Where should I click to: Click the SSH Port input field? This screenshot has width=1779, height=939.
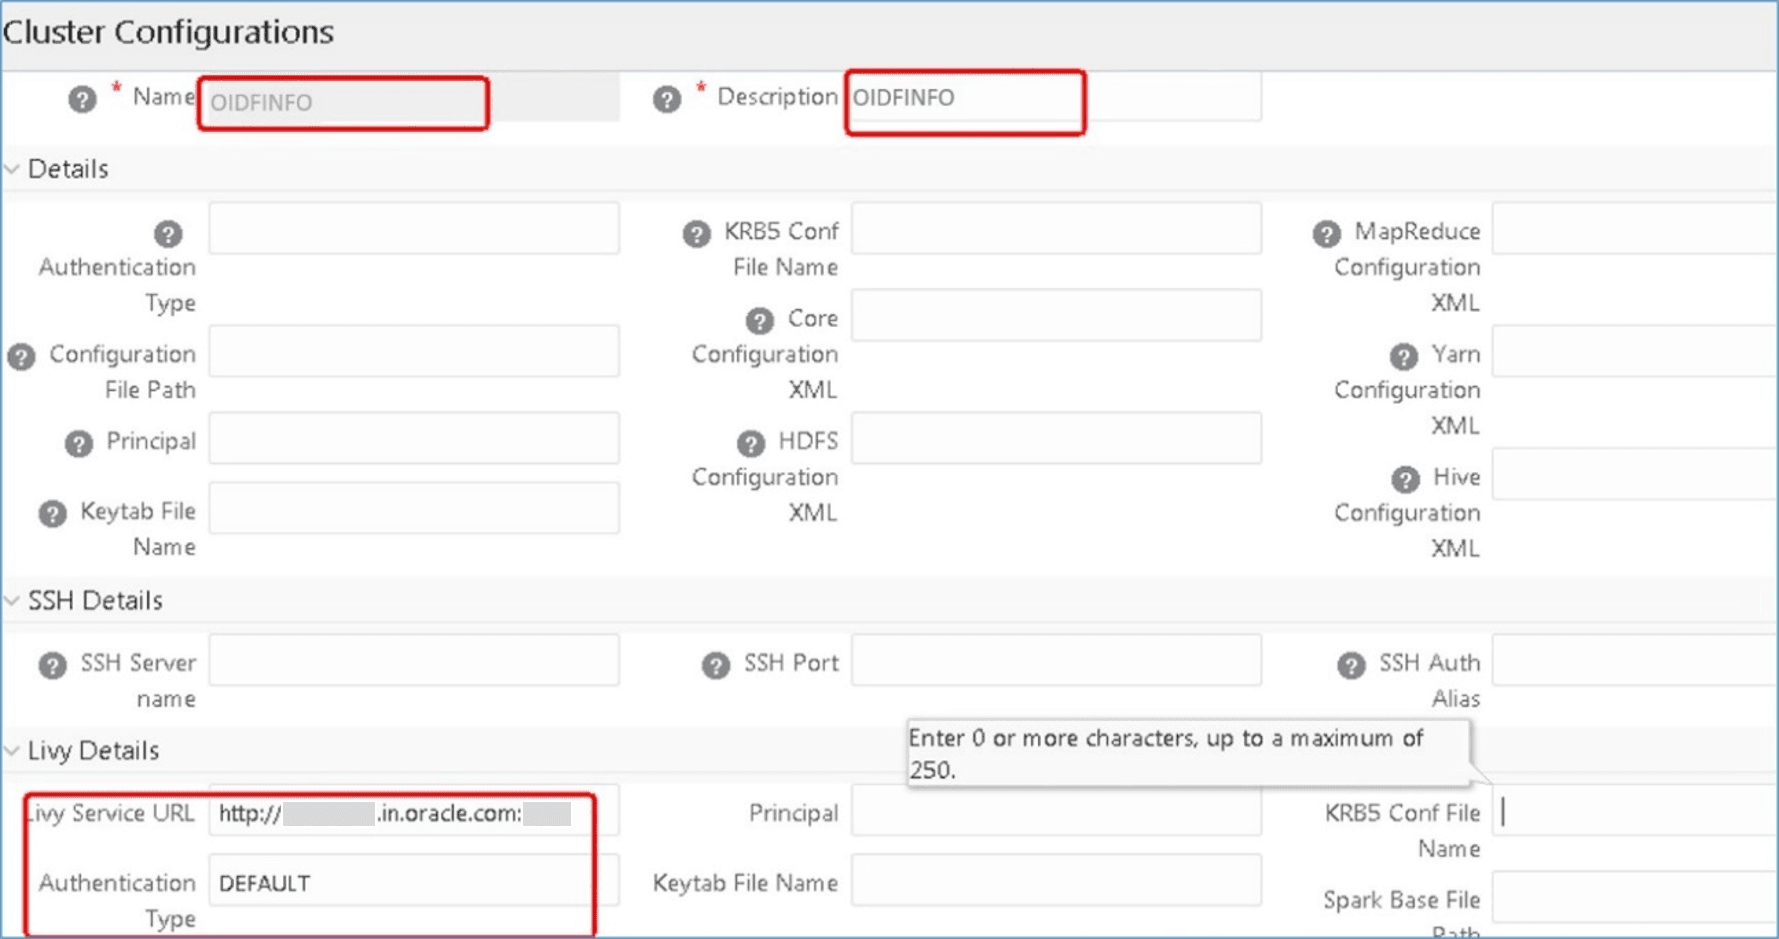click(1055, 660)
